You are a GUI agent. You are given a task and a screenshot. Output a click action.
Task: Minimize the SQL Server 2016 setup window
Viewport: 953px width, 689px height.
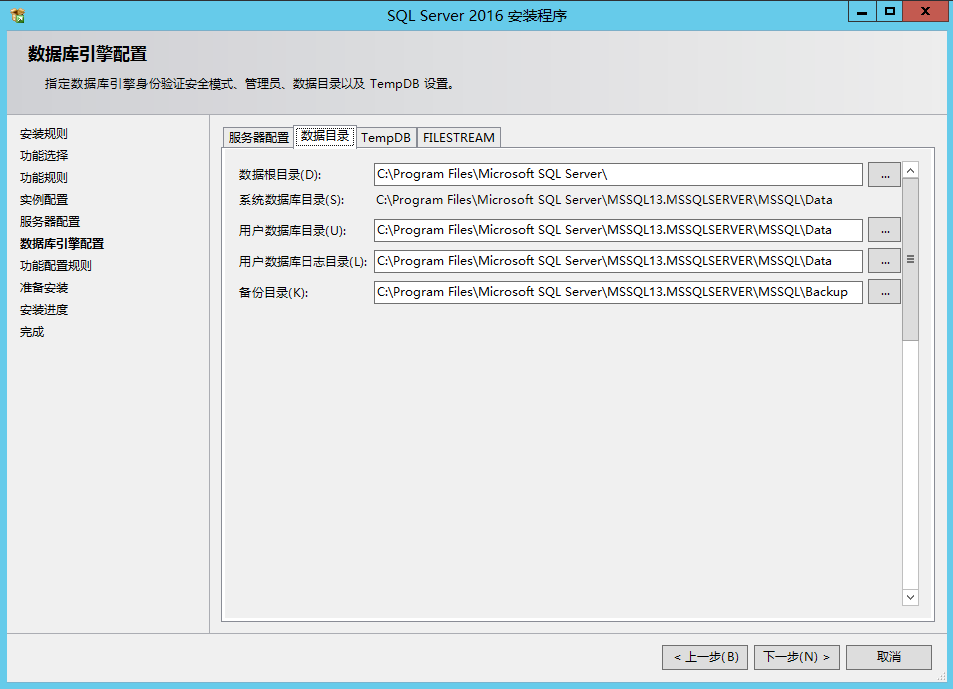862,12
